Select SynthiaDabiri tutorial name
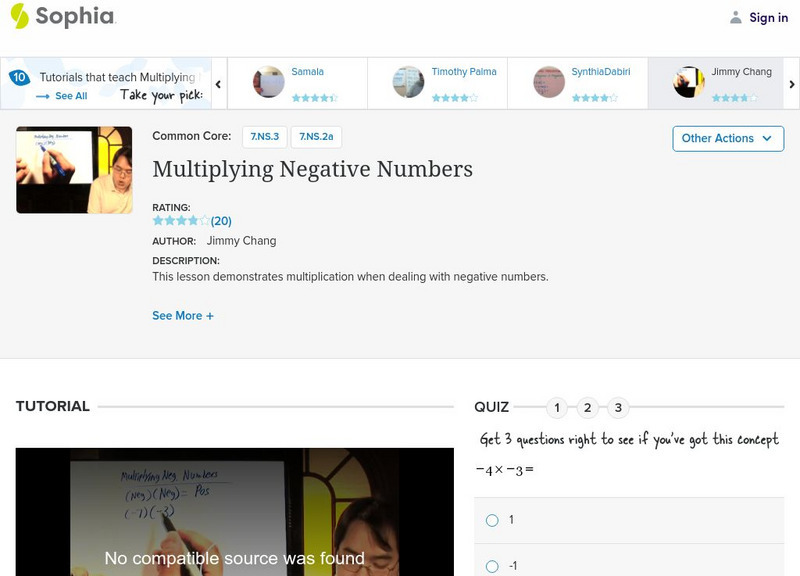800x576 pixels. coord(601,72)
